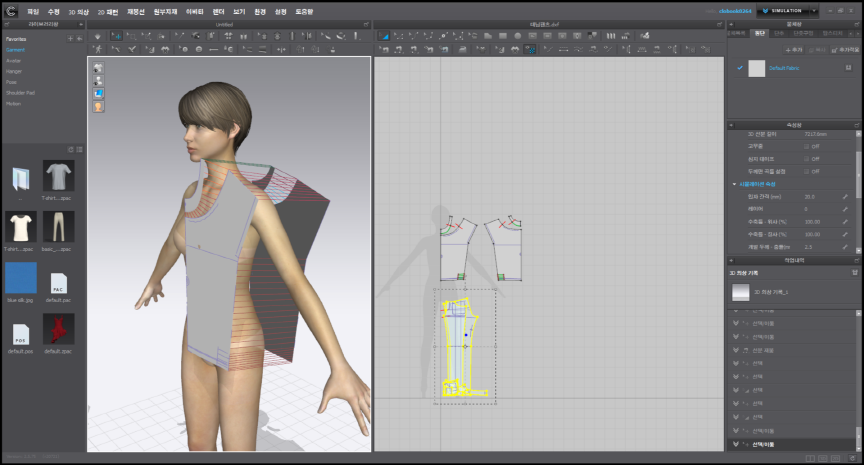Click the Default Fabric gray swatch
Screen dimensions: 864x465
(757, 68)
